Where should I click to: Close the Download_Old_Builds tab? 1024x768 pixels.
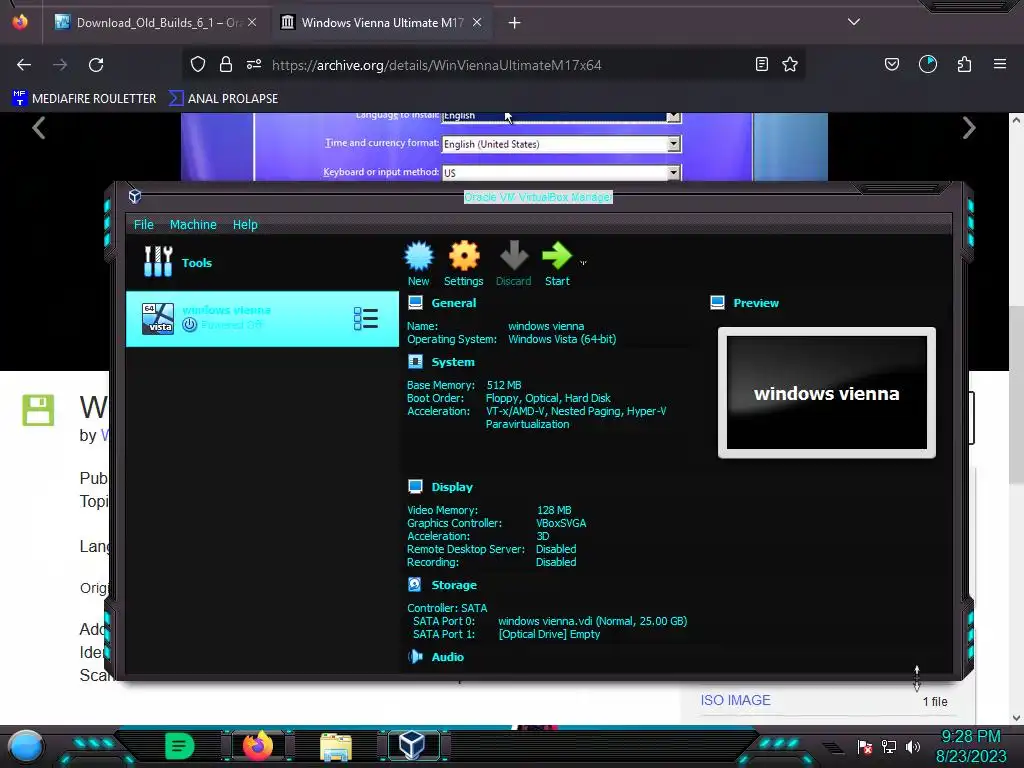coord(252,23)
